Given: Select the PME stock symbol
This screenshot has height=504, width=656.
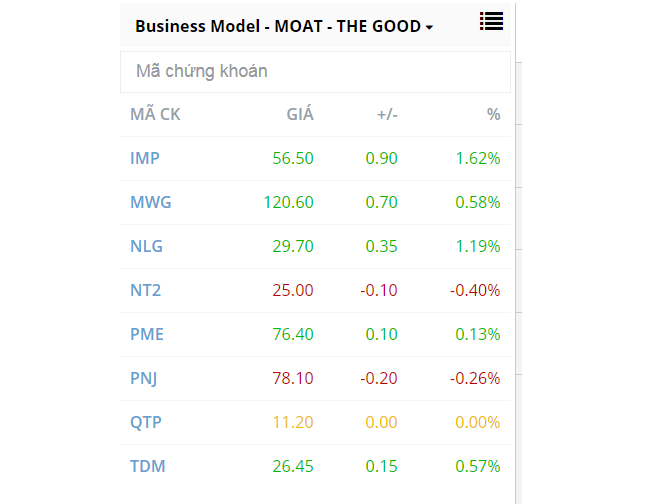Looking at the screenshot, I should click(x=147, y=334).
